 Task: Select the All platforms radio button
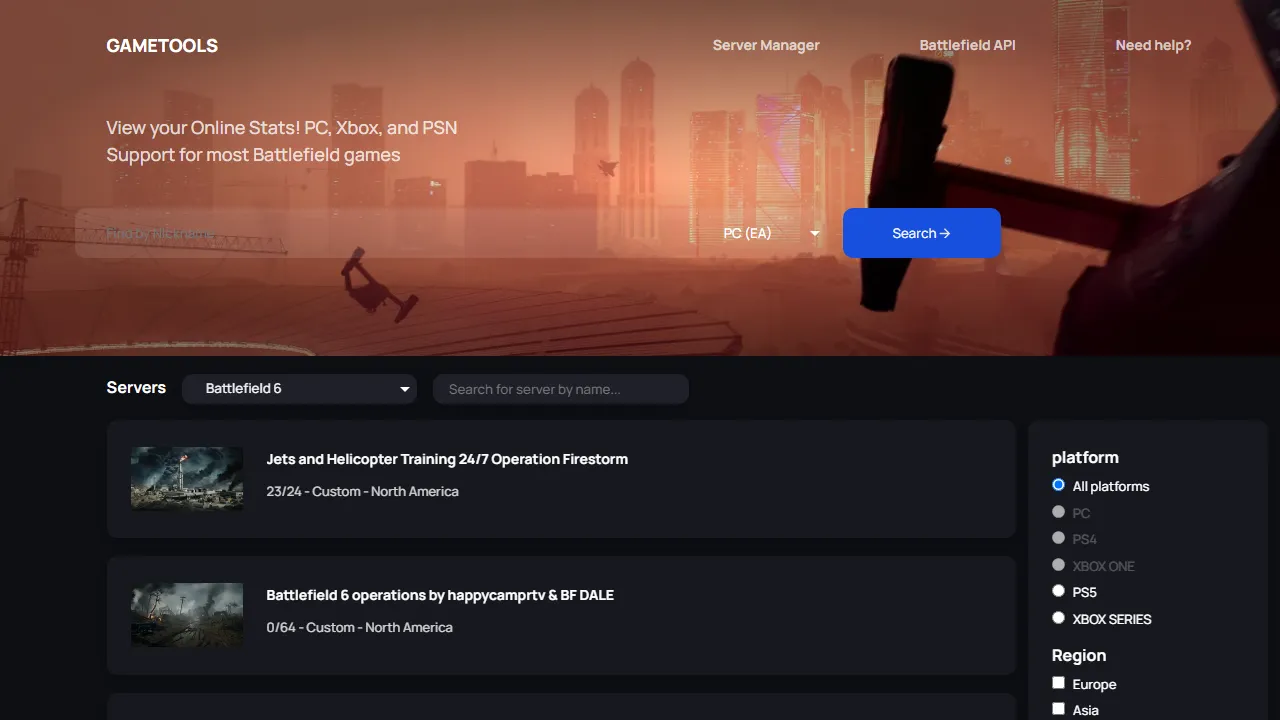(x=1058, y=485)
